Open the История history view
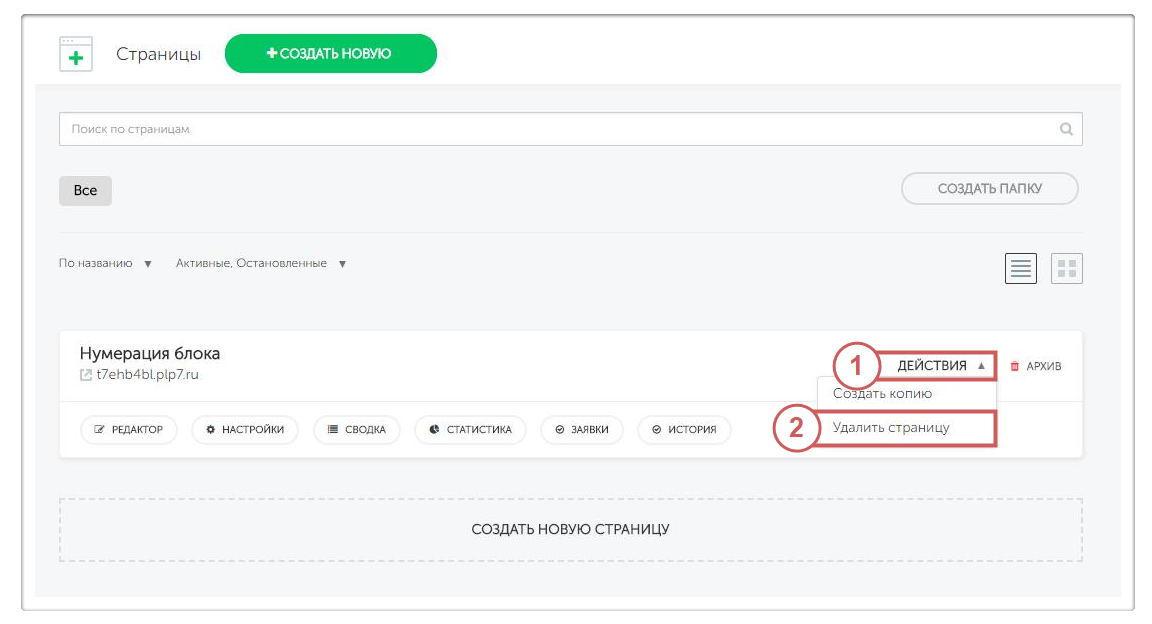Screen dimensions: 1152x624 (x=684, y=429)
